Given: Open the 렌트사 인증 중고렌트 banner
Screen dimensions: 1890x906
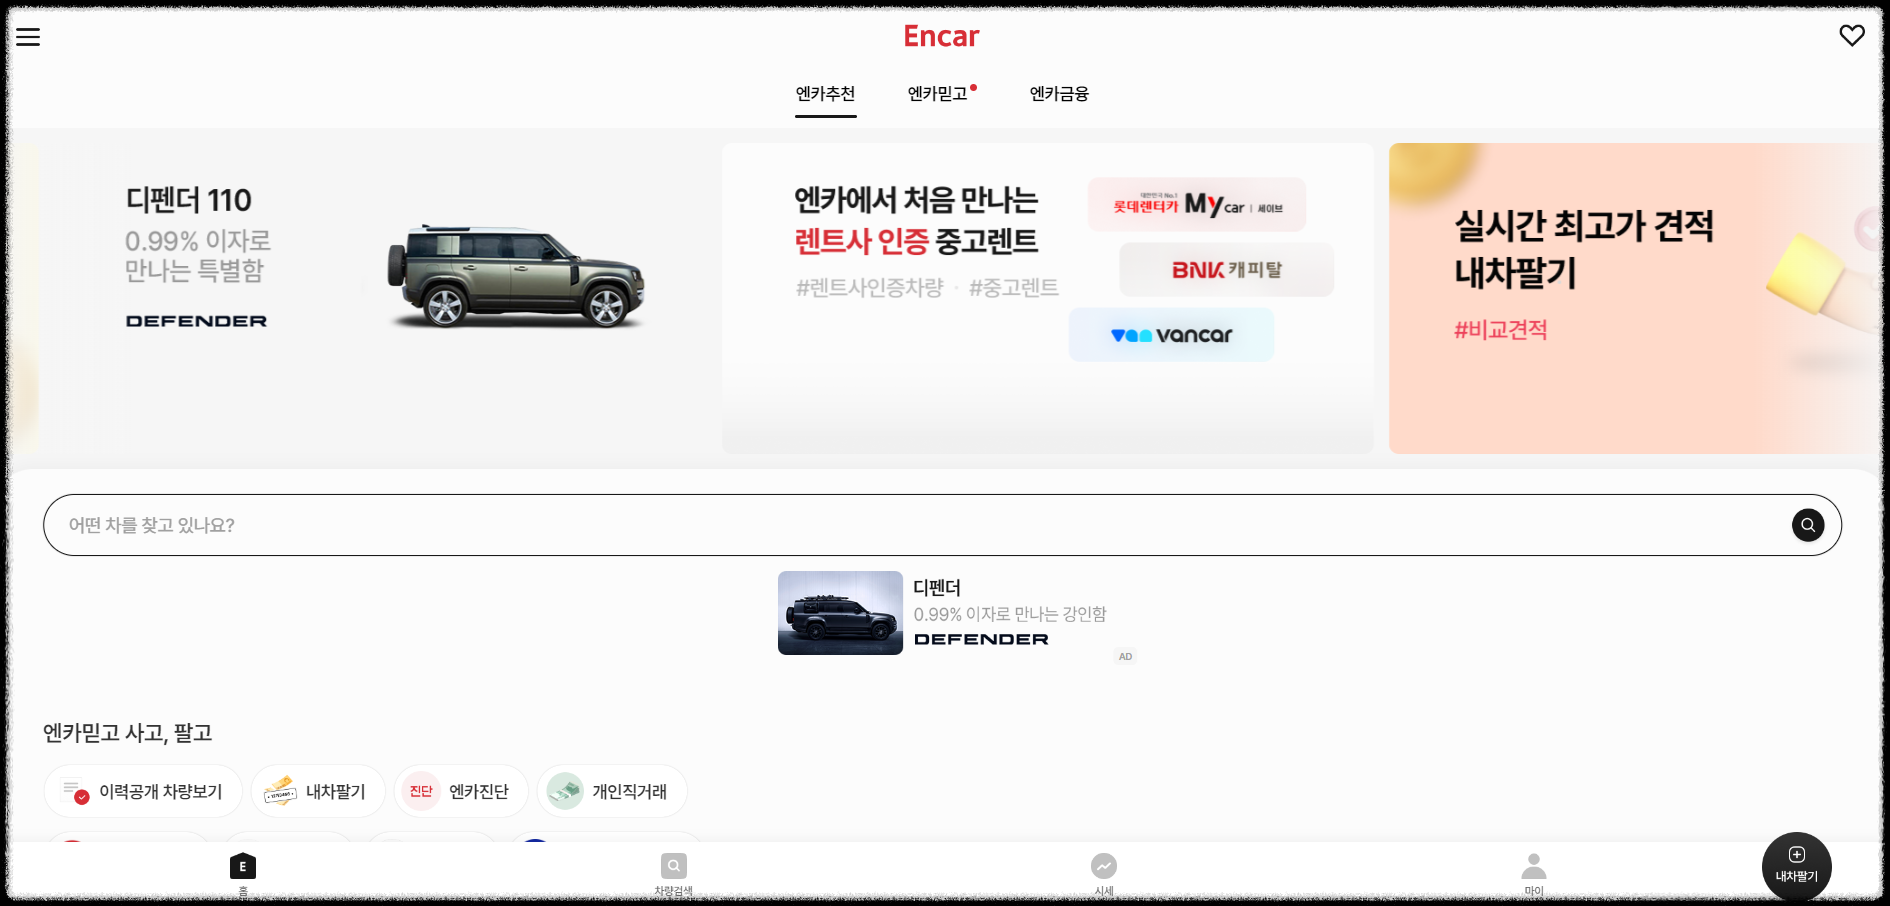Looking at the screenshot, I should pyautogui.click(x=1047, y=298).
